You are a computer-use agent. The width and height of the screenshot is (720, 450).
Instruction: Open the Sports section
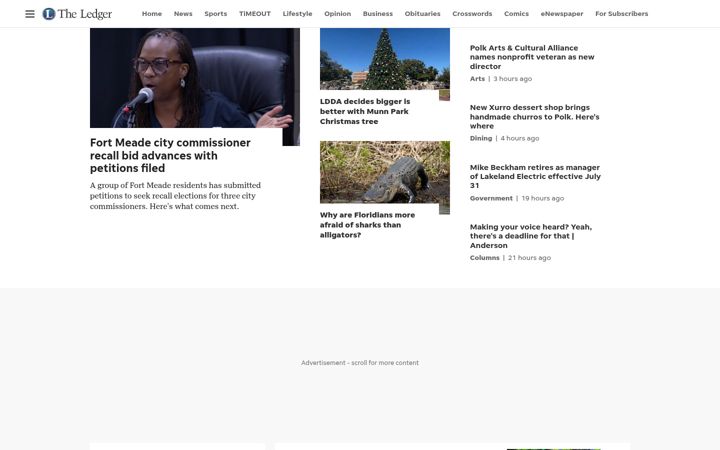215,14
